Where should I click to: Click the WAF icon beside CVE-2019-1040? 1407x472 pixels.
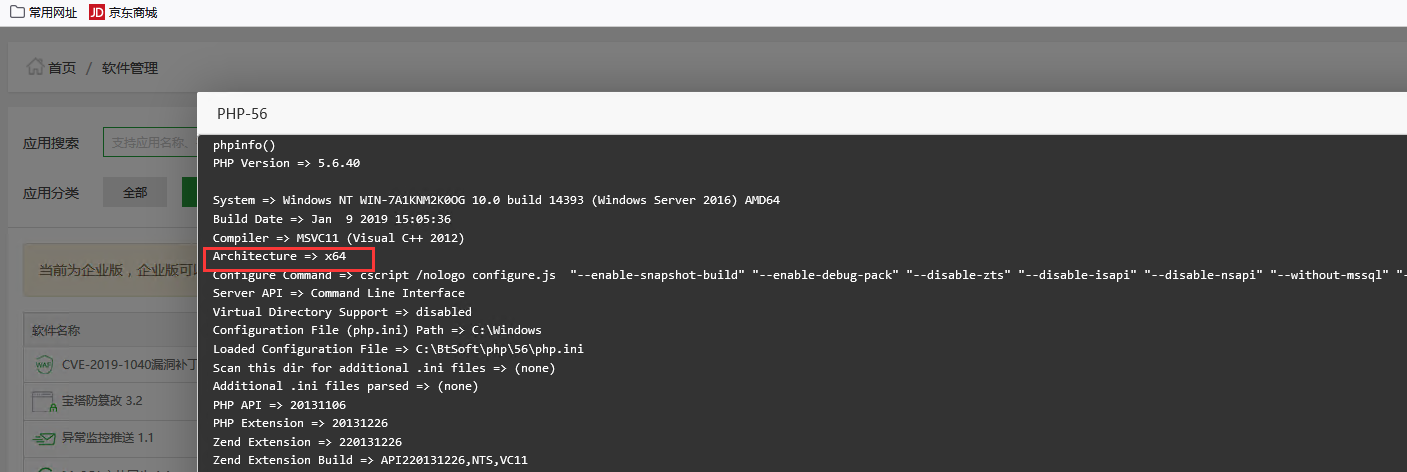(44, 364)
